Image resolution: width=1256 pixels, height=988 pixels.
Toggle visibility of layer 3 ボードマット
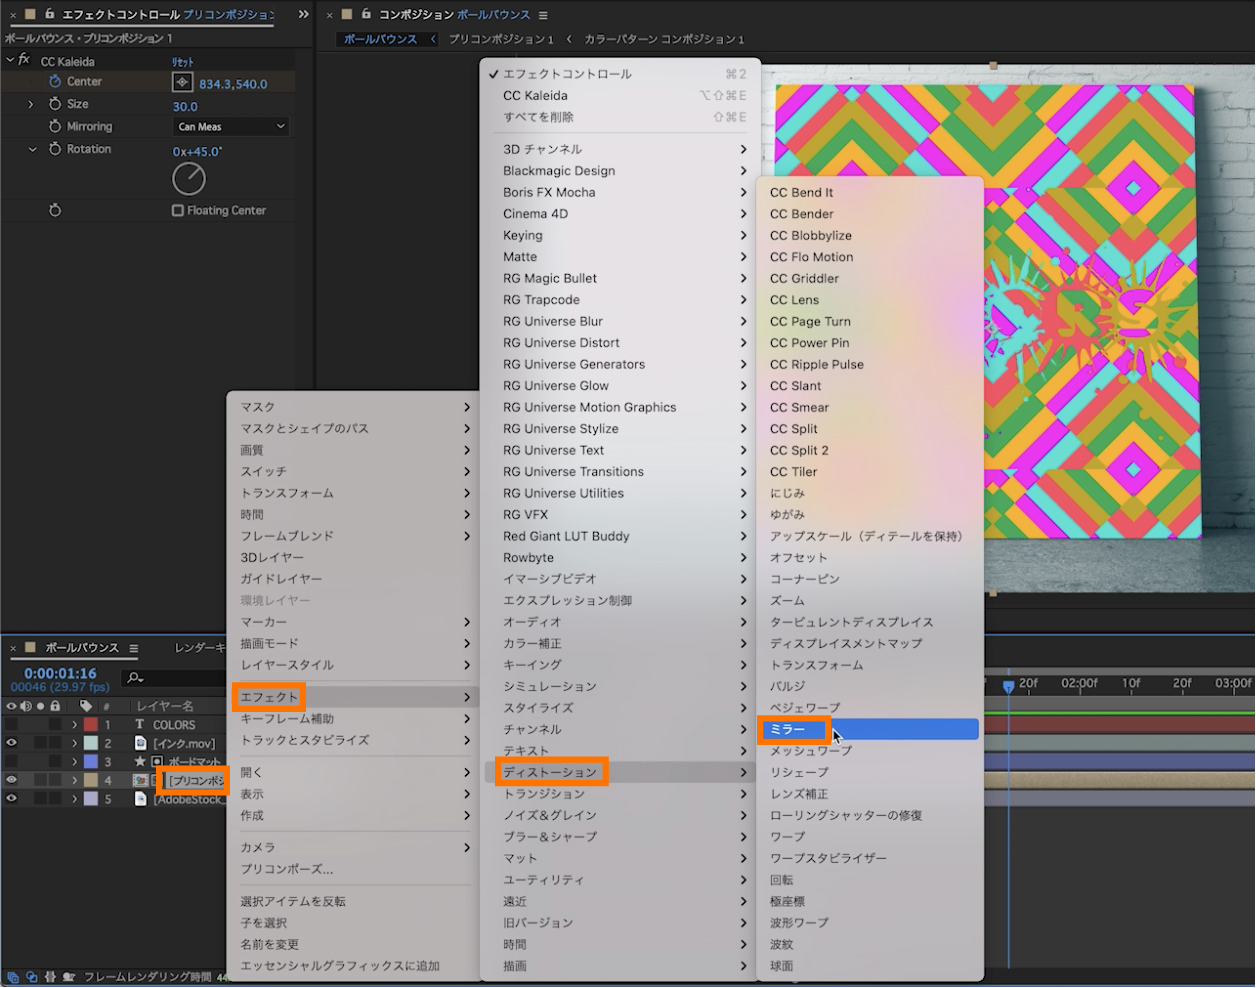coord(11,762)
